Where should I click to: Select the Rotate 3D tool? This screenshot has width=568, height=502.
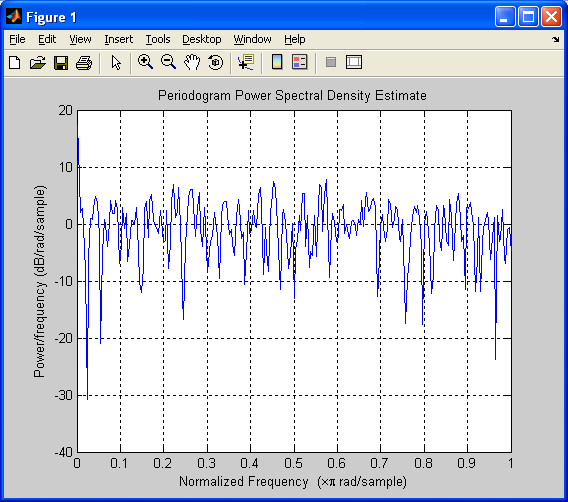pyautogui.click(x=216, y=62)
